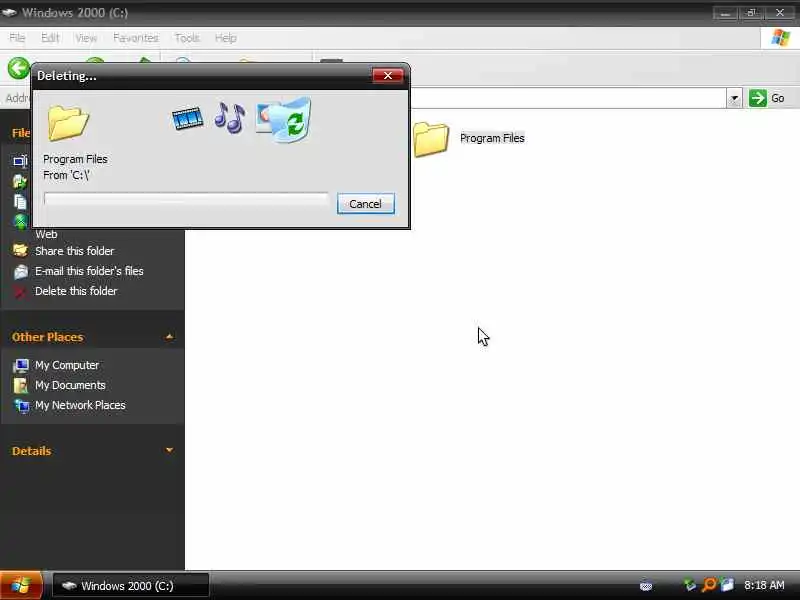Viewport: 800px width, 600px height.
Task: Click the Other Places header text
Action: tap(47, 337)
